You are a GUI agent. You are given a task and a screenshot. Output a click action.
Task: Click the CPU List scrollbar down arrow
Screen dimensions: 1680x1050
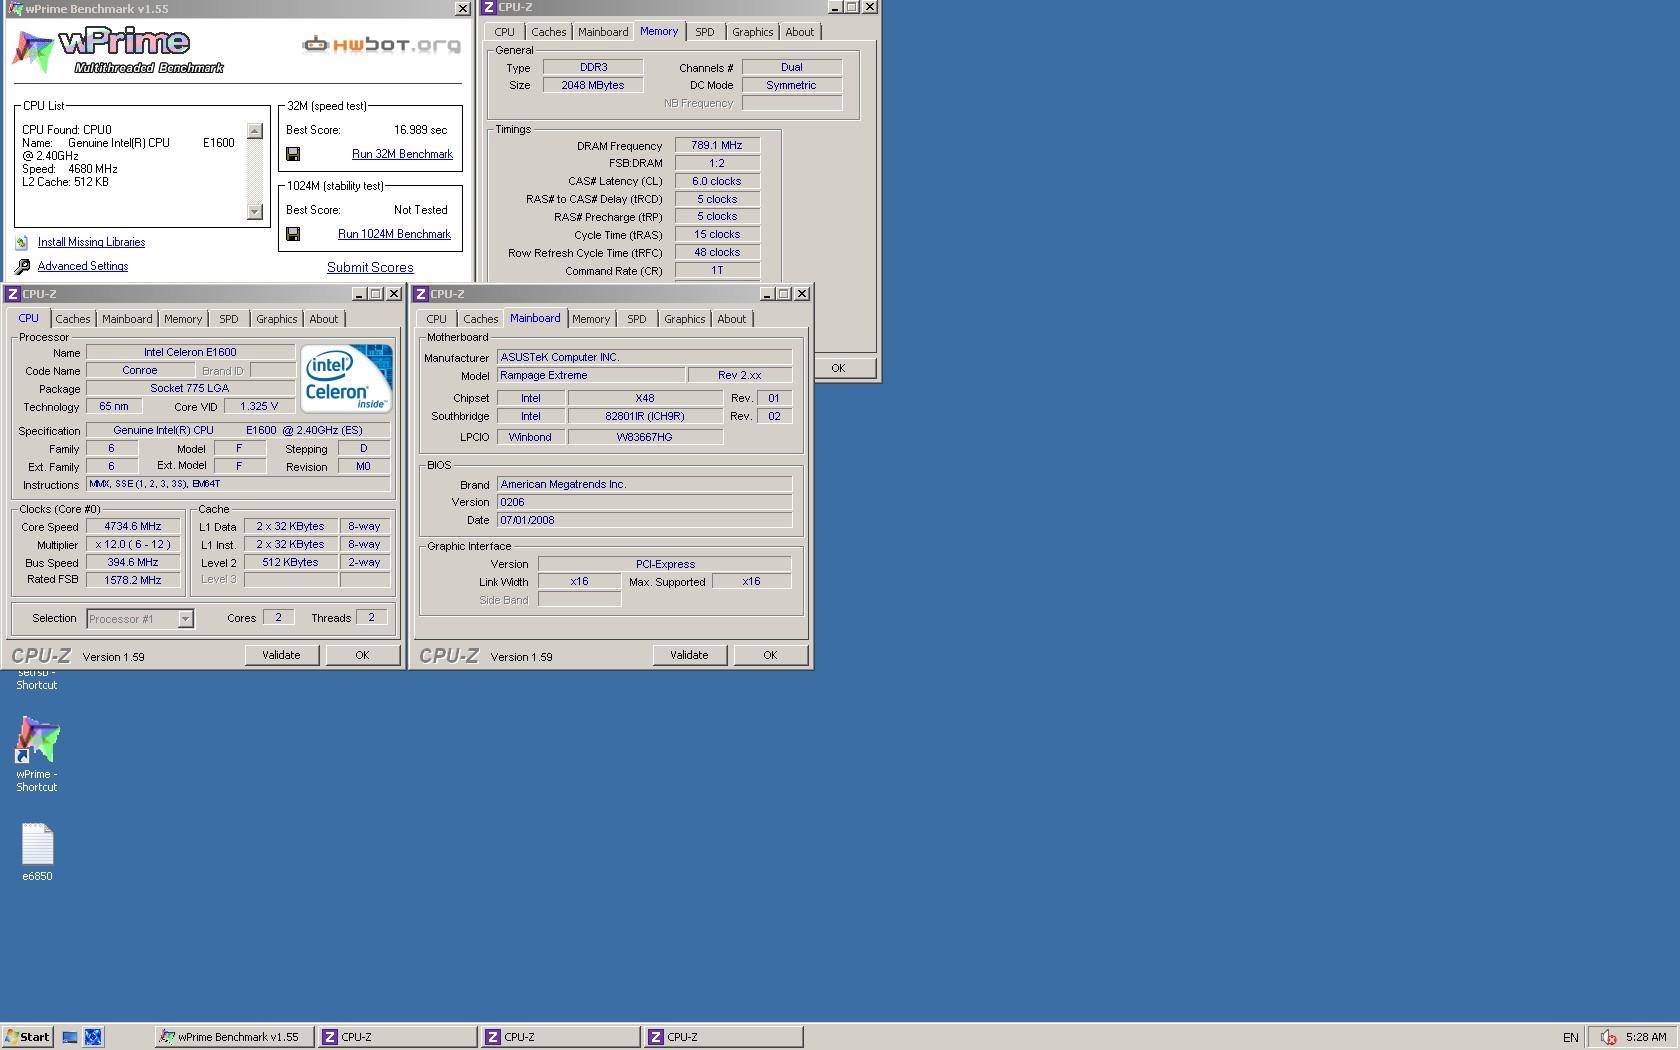coord(254,211)
